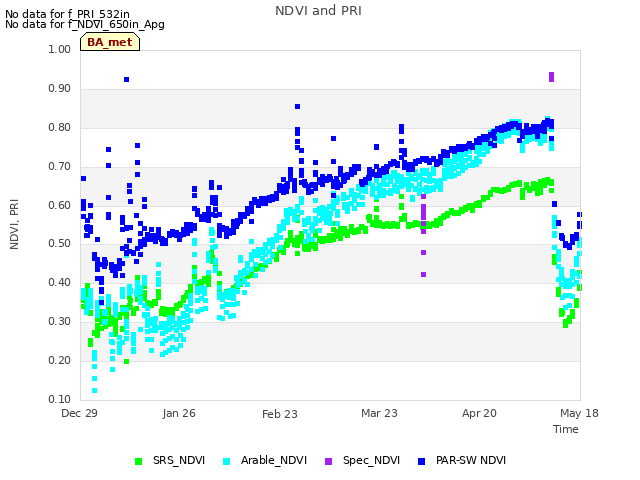This screenshot has width=640, height=480.
Task: Click the 1.00 y-axis tick label
Action: tap(60, 49)
